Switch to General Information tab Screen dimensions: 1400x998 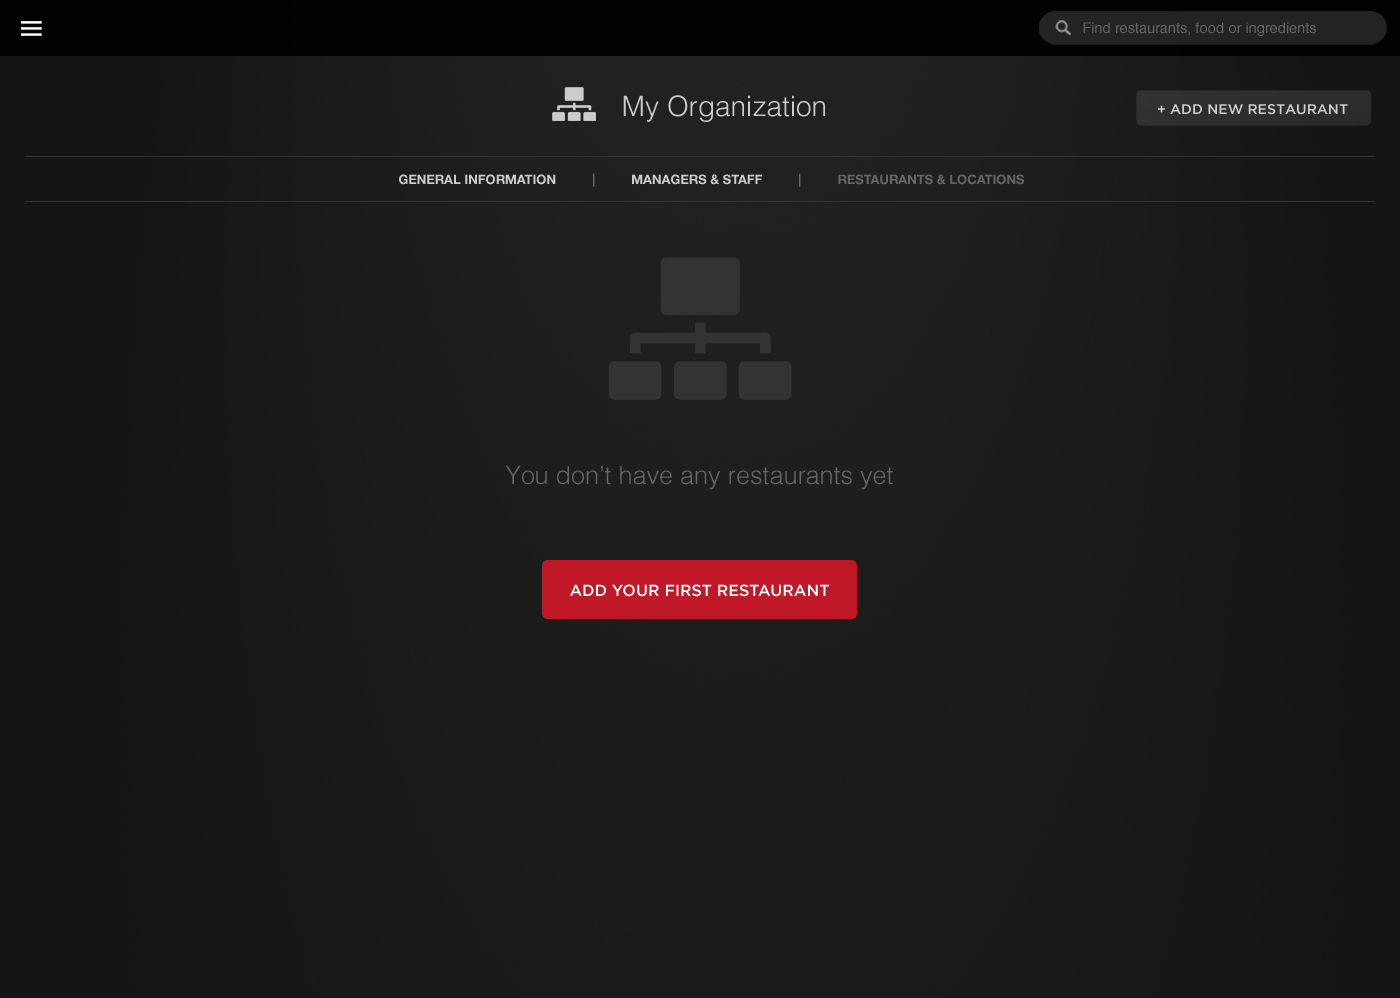477,179
